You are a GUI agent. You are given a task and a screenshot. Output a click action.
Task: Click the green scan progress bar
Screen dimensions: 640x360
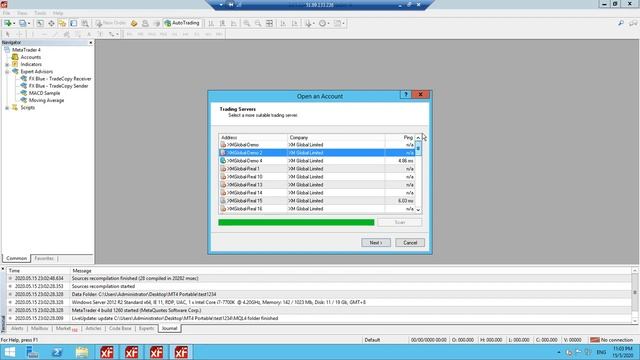click(296, 222)
